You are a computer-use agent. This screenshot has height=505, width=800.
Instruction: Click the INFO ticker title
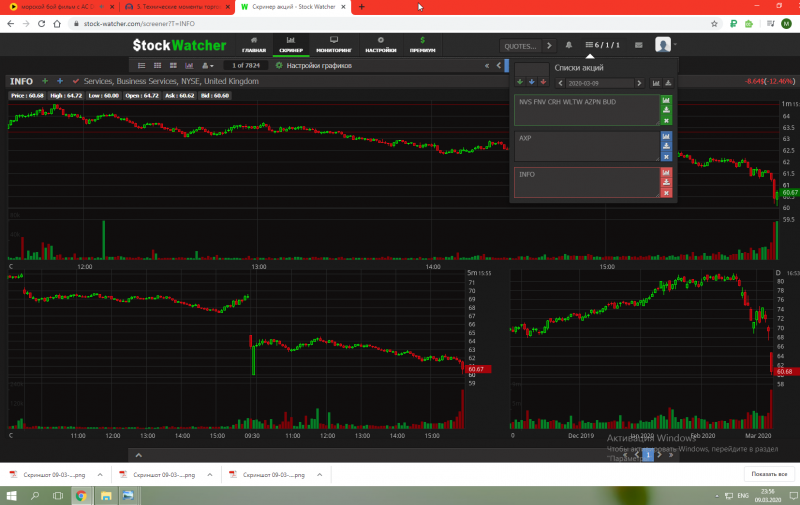point(21,81)
